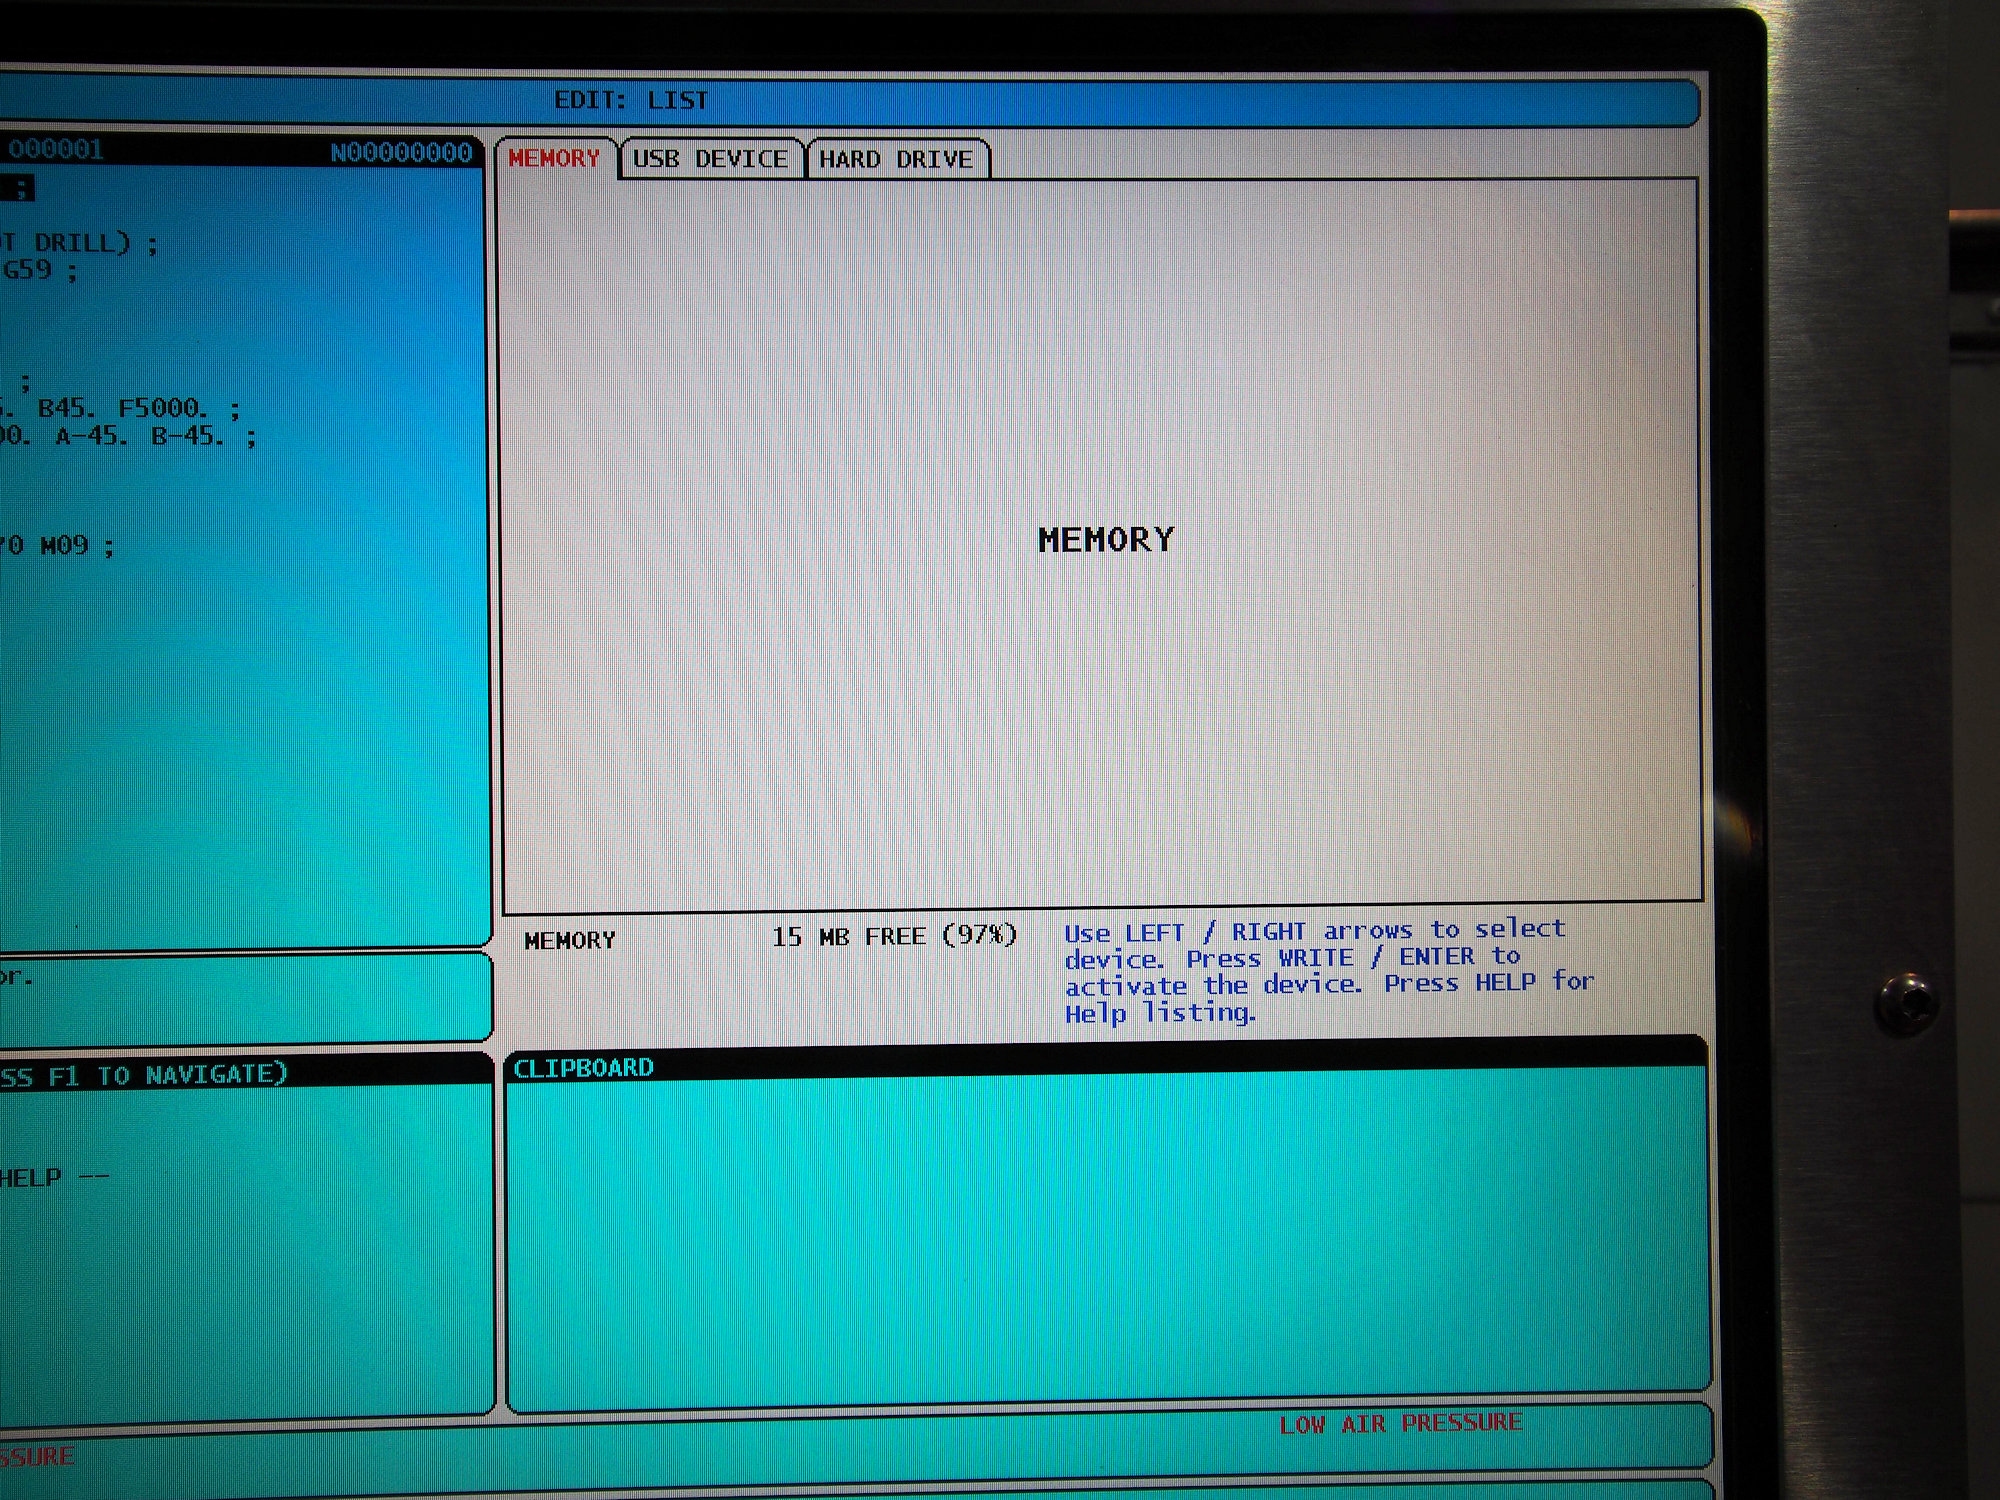Click the 15 MB FREE (97%) status text

(x=894, y=937)
